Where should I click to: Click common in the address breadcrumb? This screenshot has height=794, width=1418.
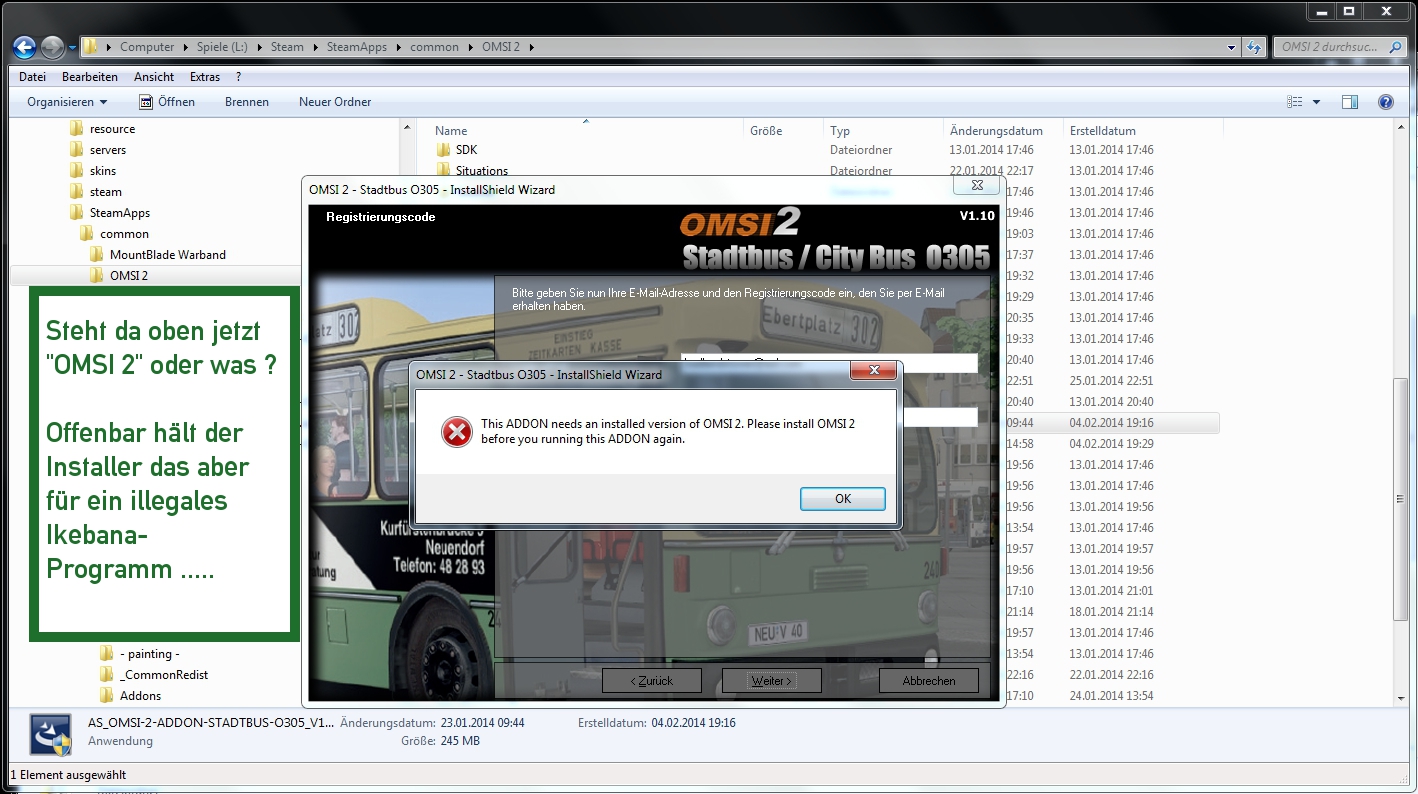point(434,47)
